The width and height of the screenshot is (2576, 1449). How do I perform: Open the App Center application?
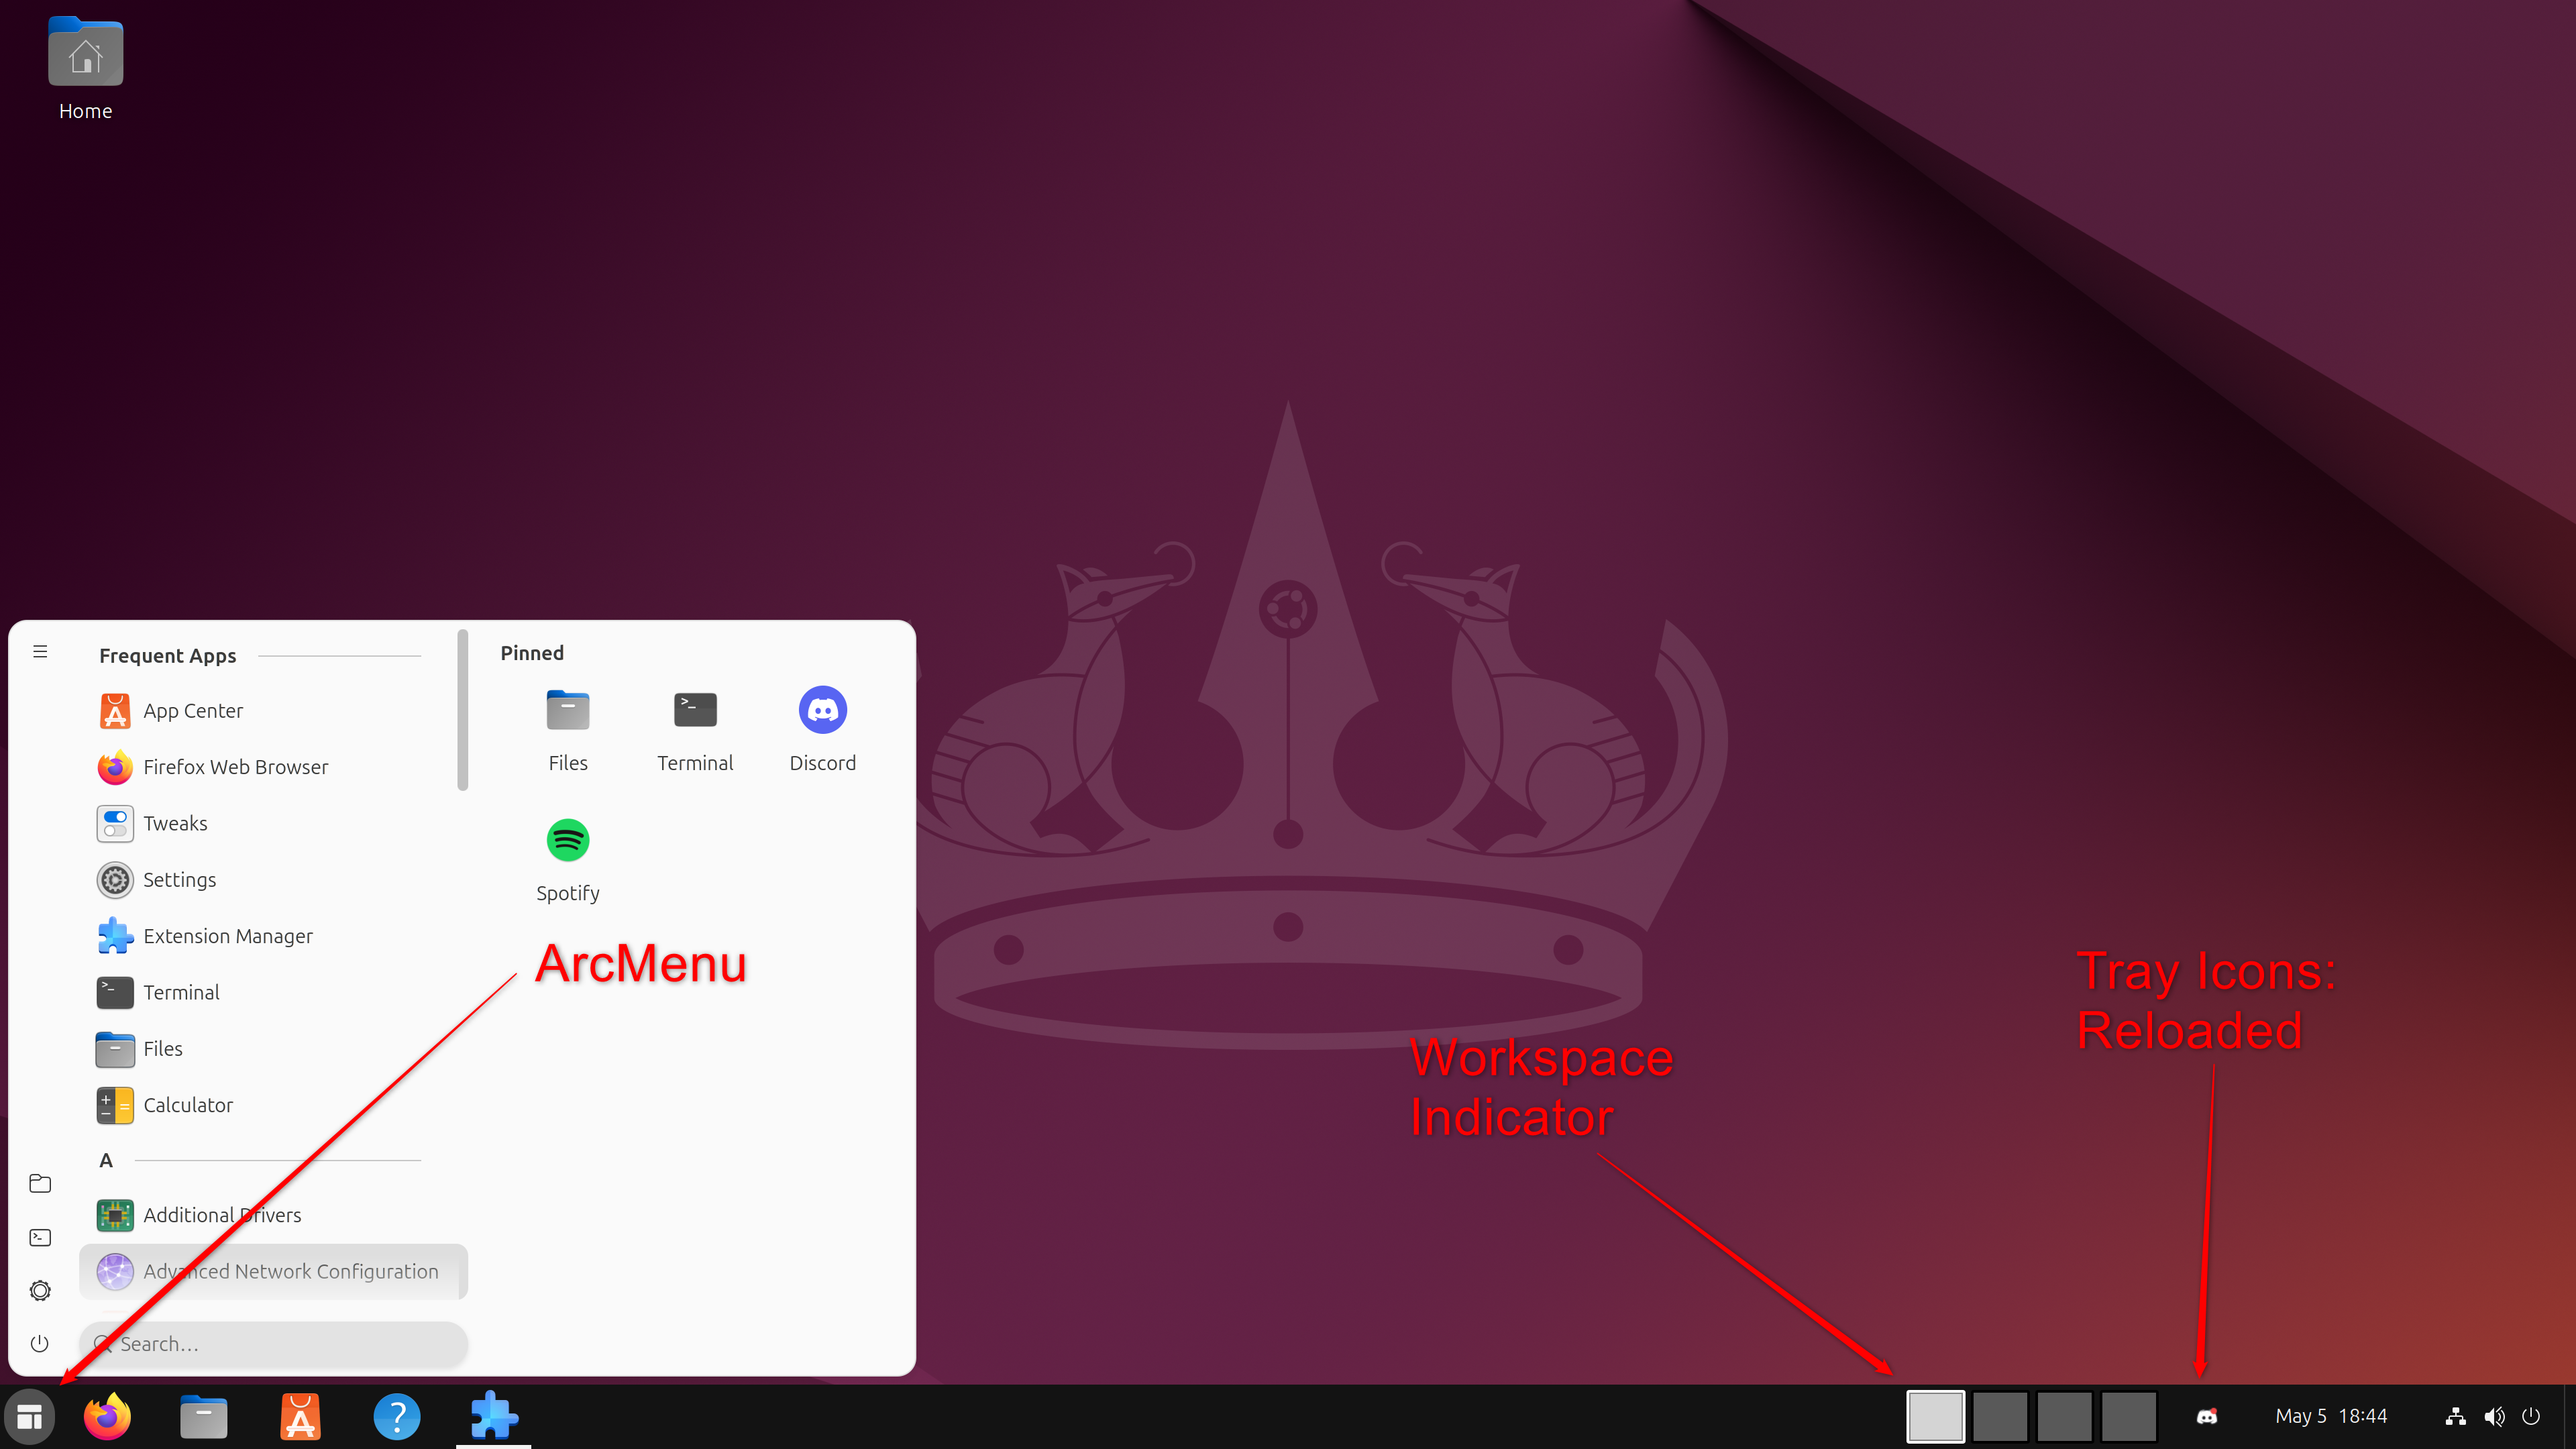[x=193, y=710]
